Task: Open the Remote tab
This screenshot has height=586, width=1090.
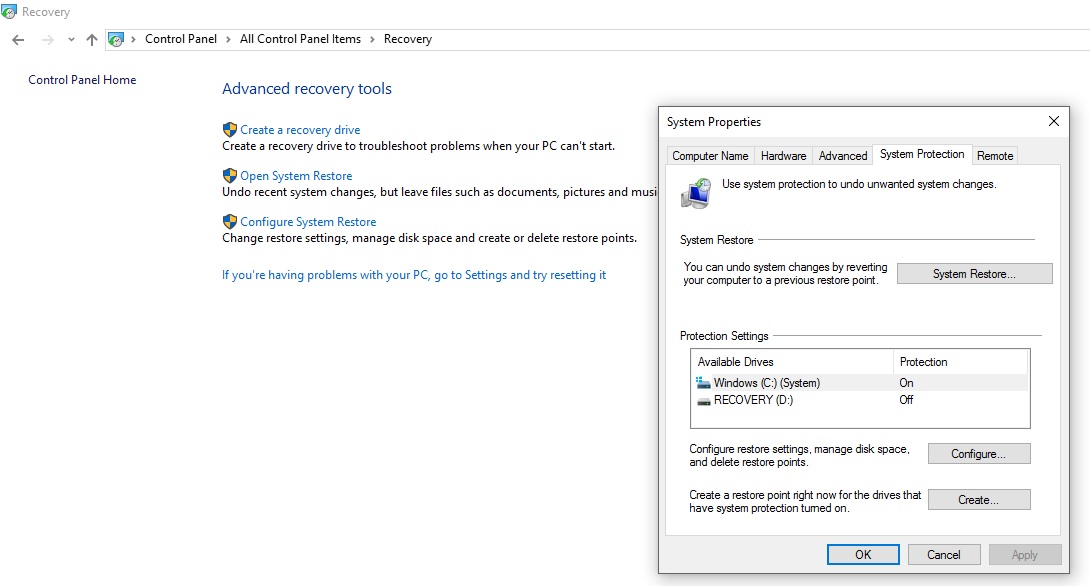Action: [x=995, y=156]
